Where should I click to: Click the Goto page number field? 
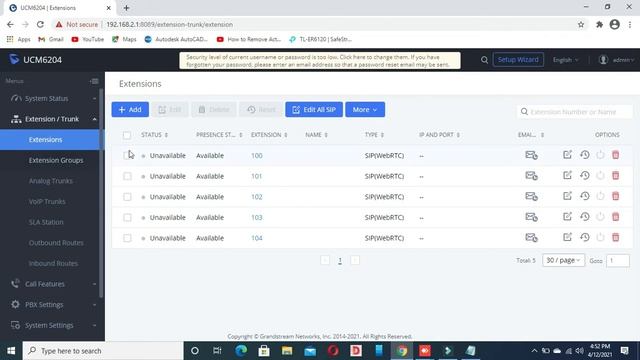point(618,260)
